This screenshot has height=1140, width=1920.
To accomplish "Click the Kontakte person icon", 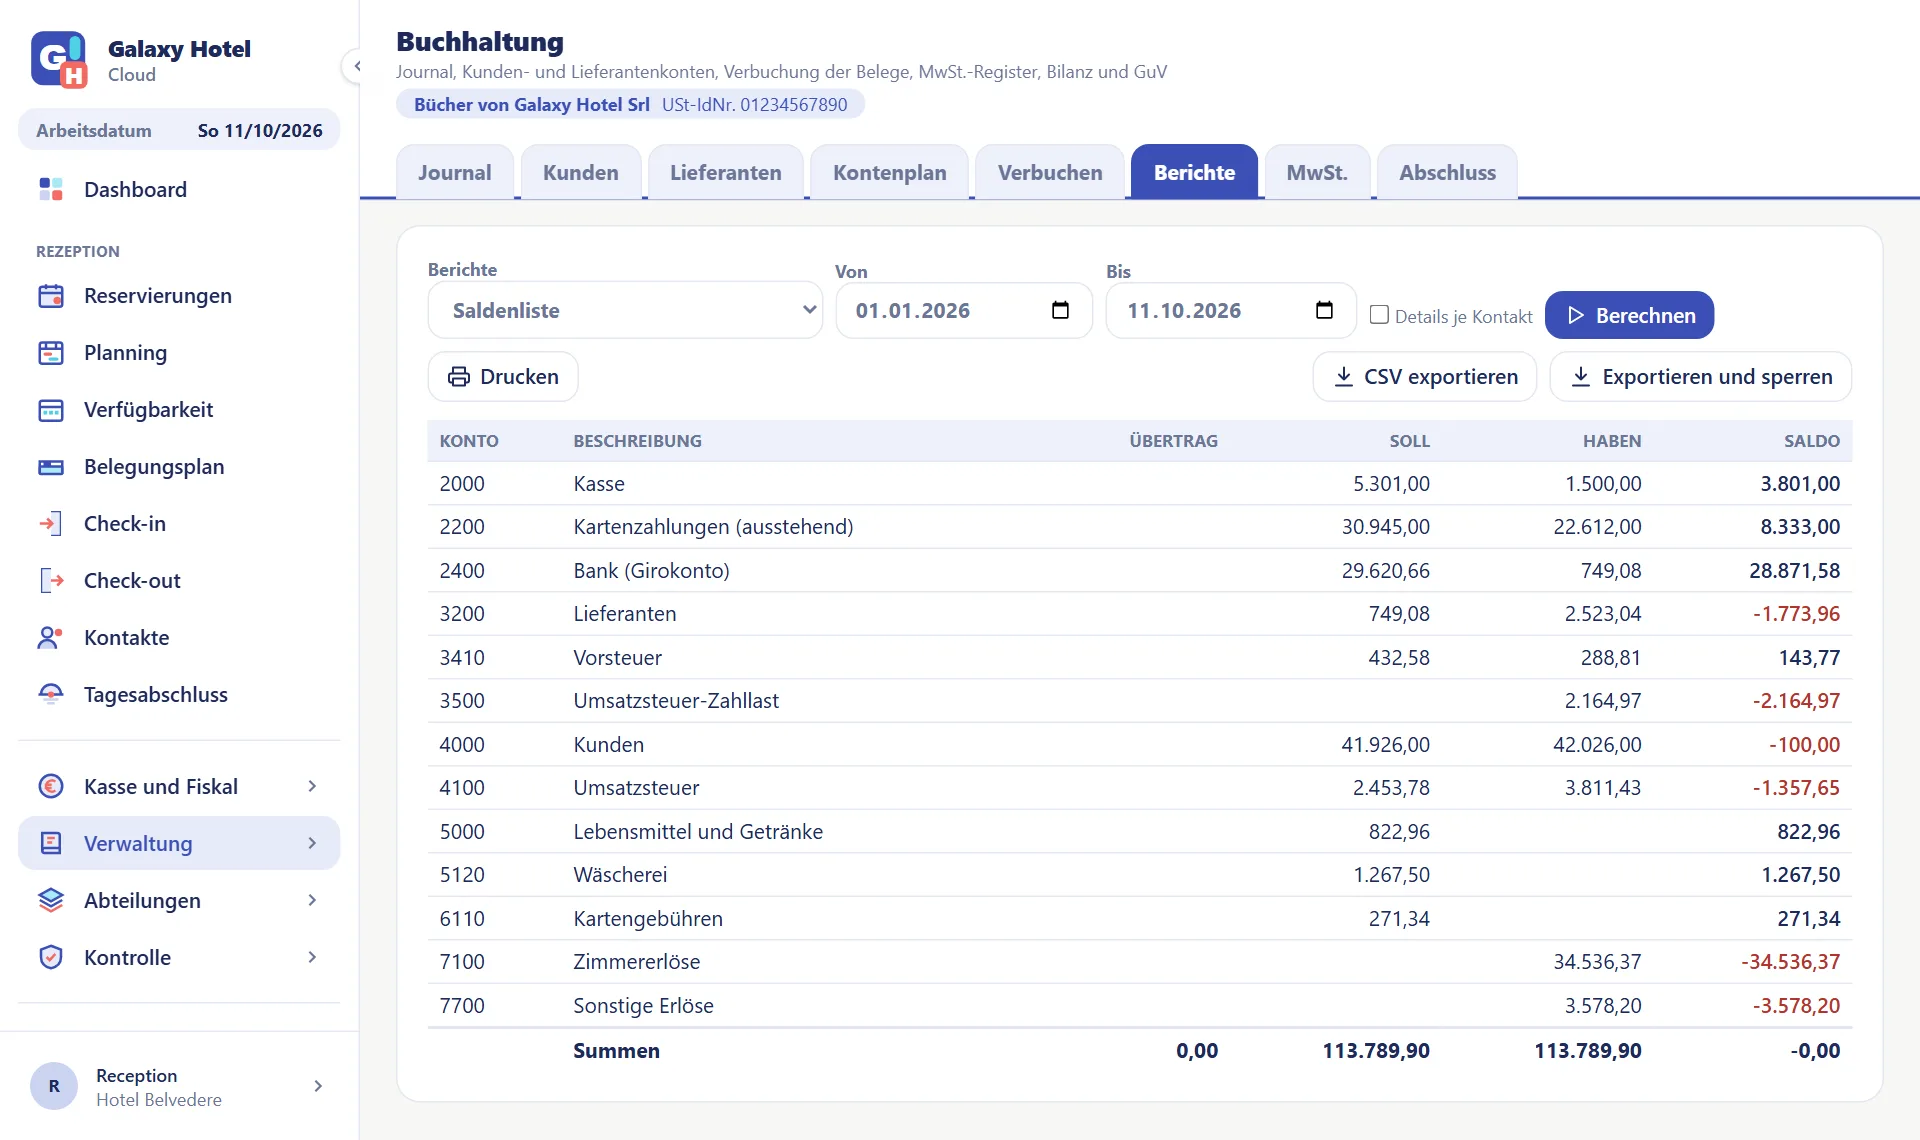I will pos(51,638).
